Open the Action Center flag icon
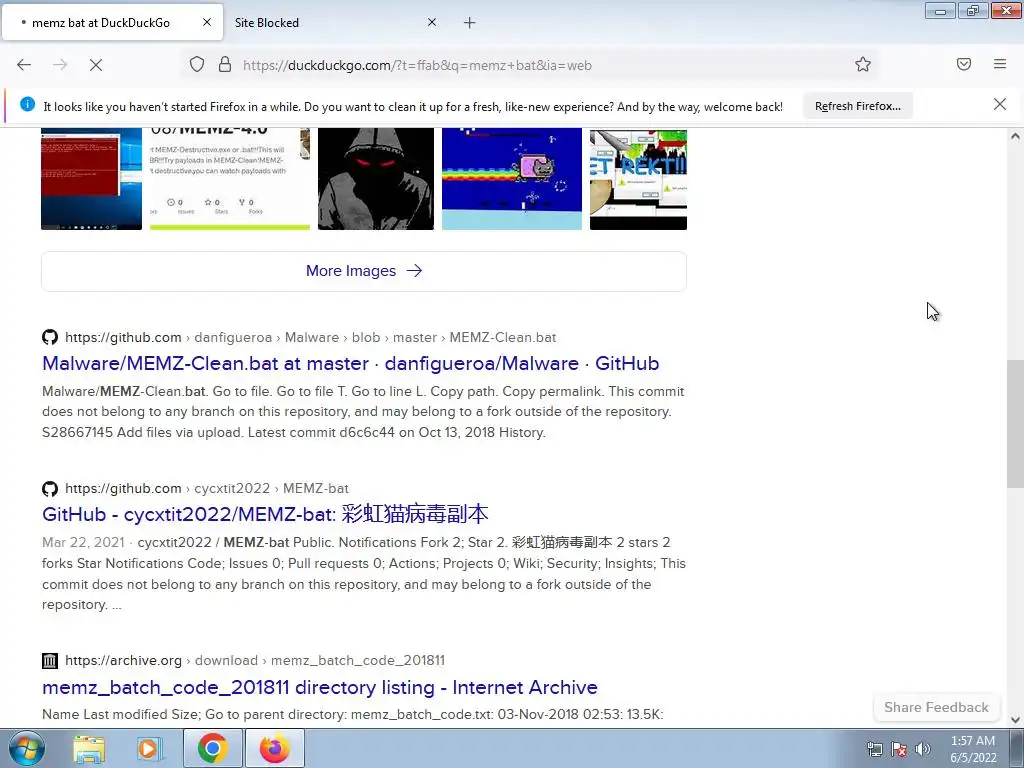The image size is (1024, 768). (x=899, y=749)
